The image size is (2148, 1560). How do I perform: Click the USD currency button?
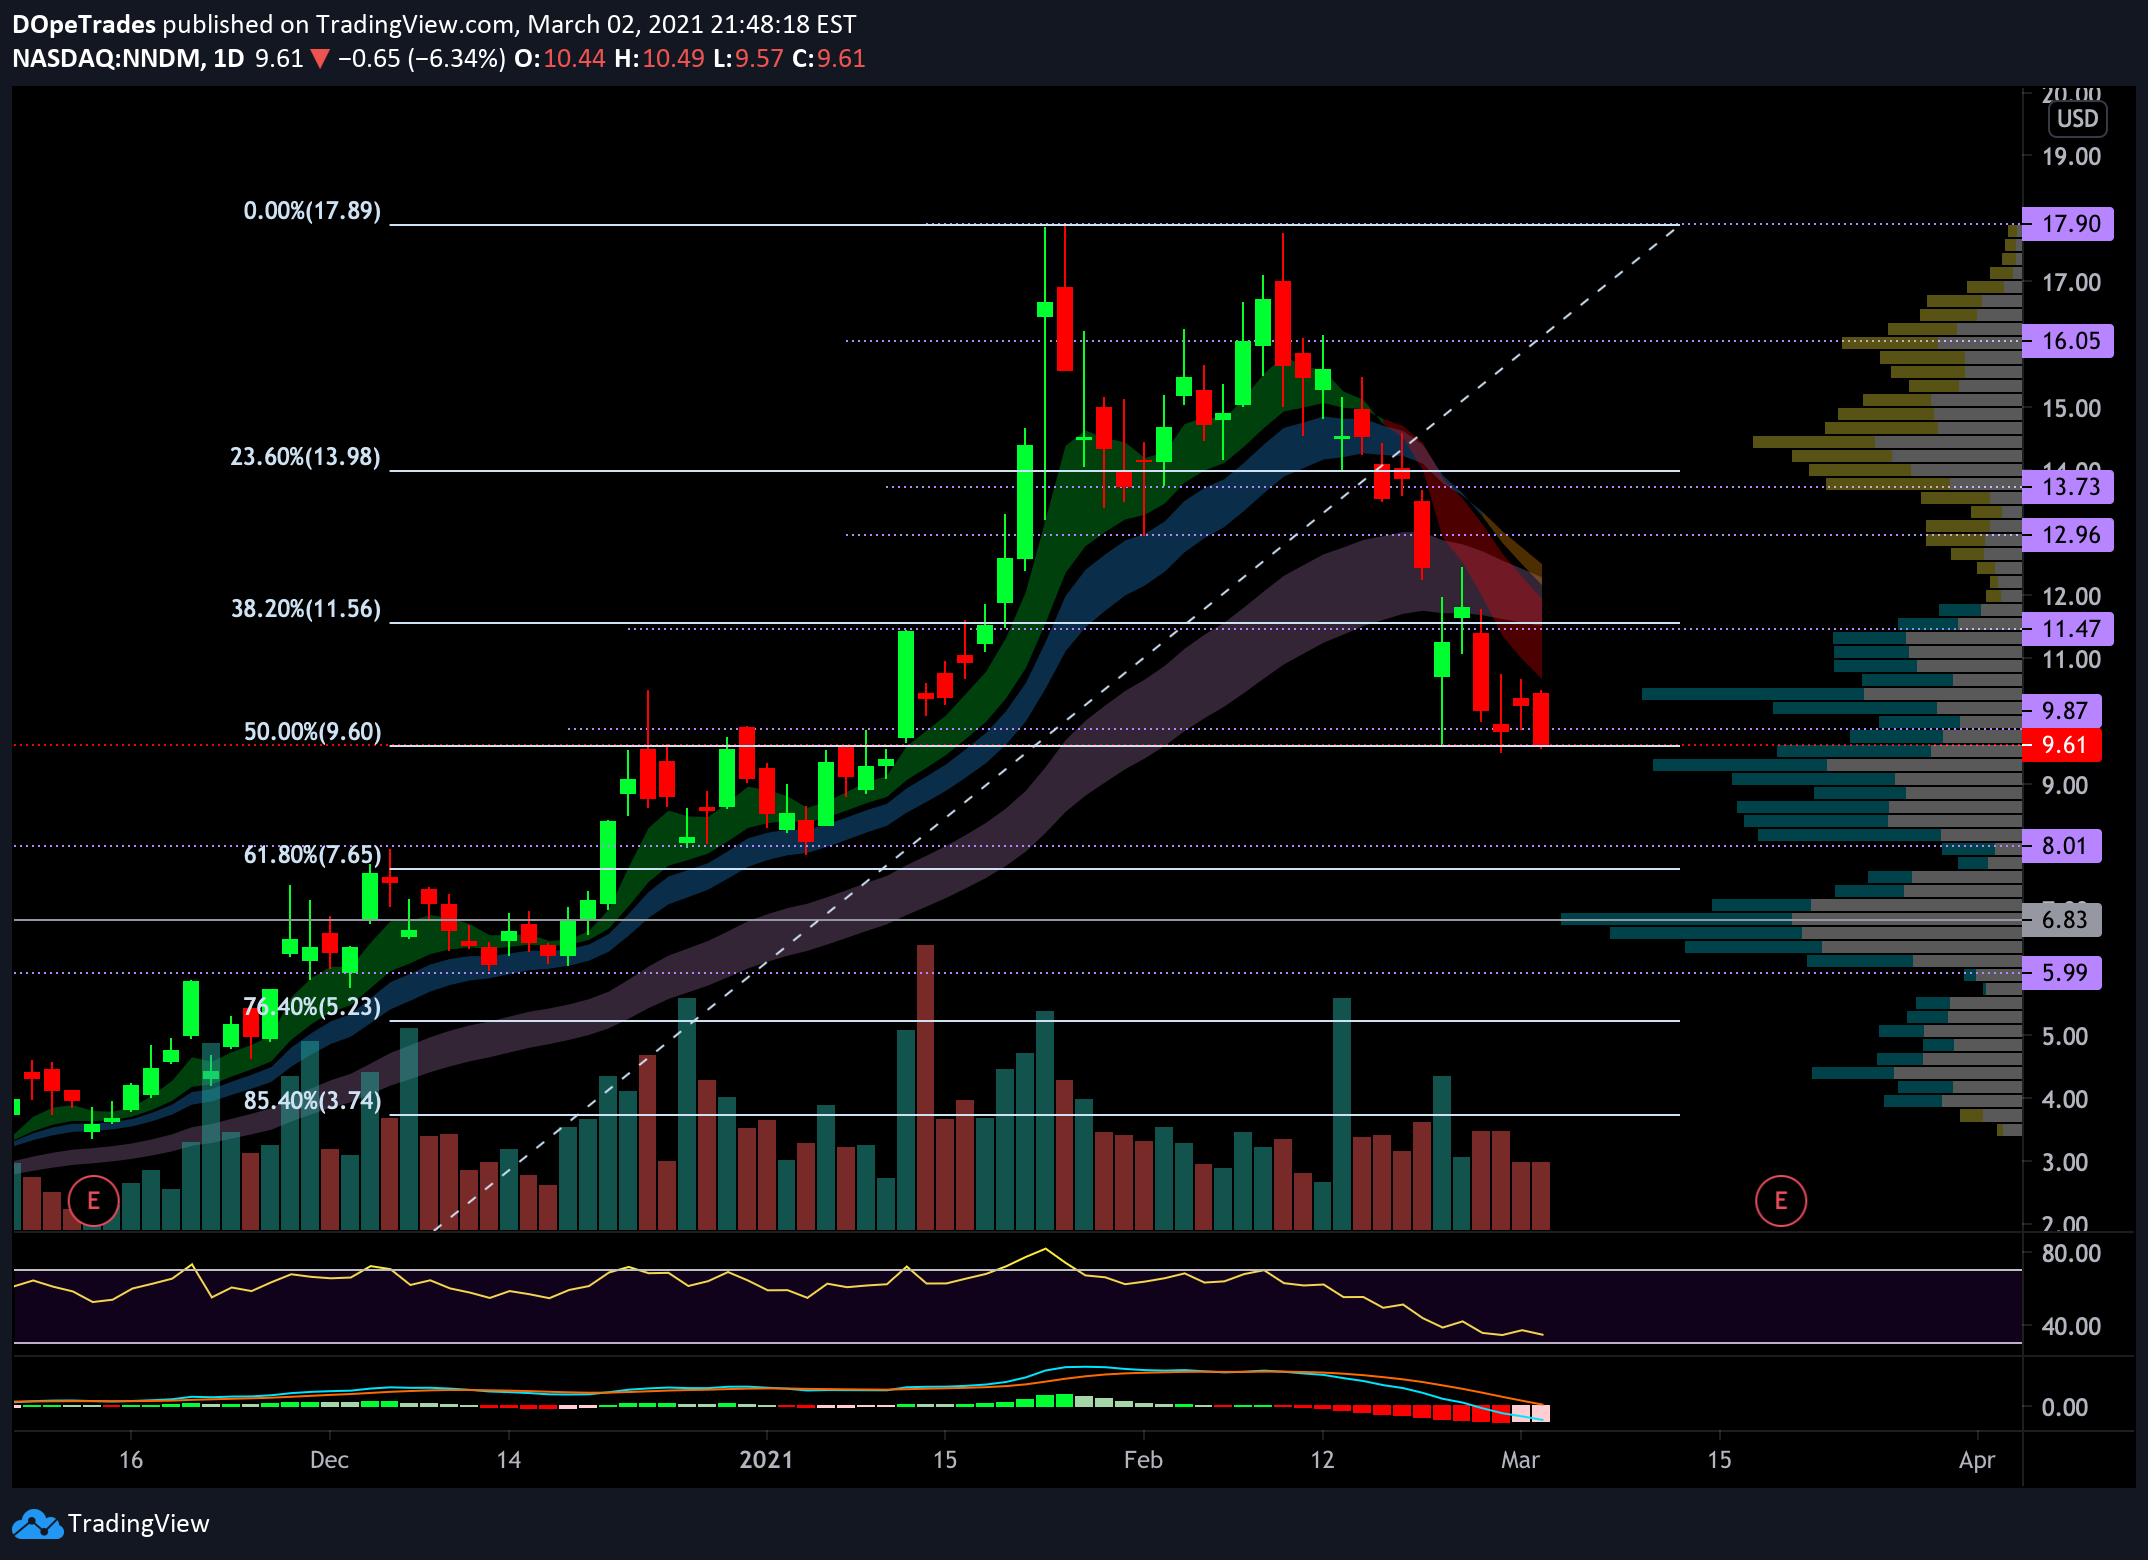[2077, 119]
